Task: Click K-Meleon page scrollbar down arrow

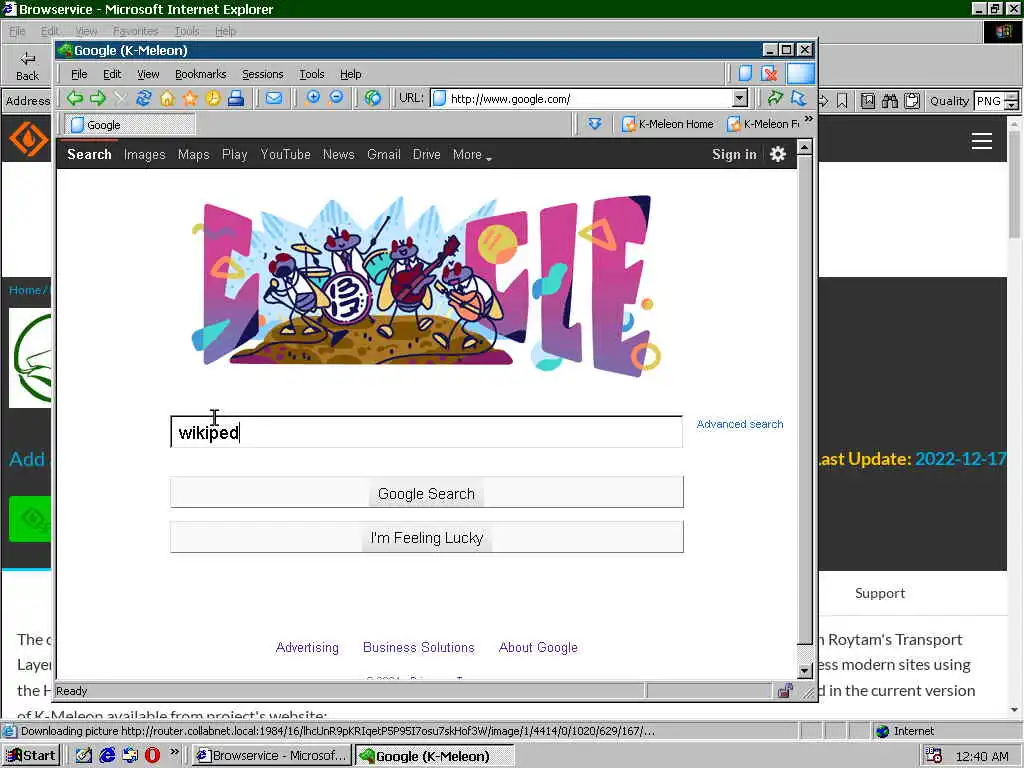Action: pyautogui.click(x=805, y=671)
